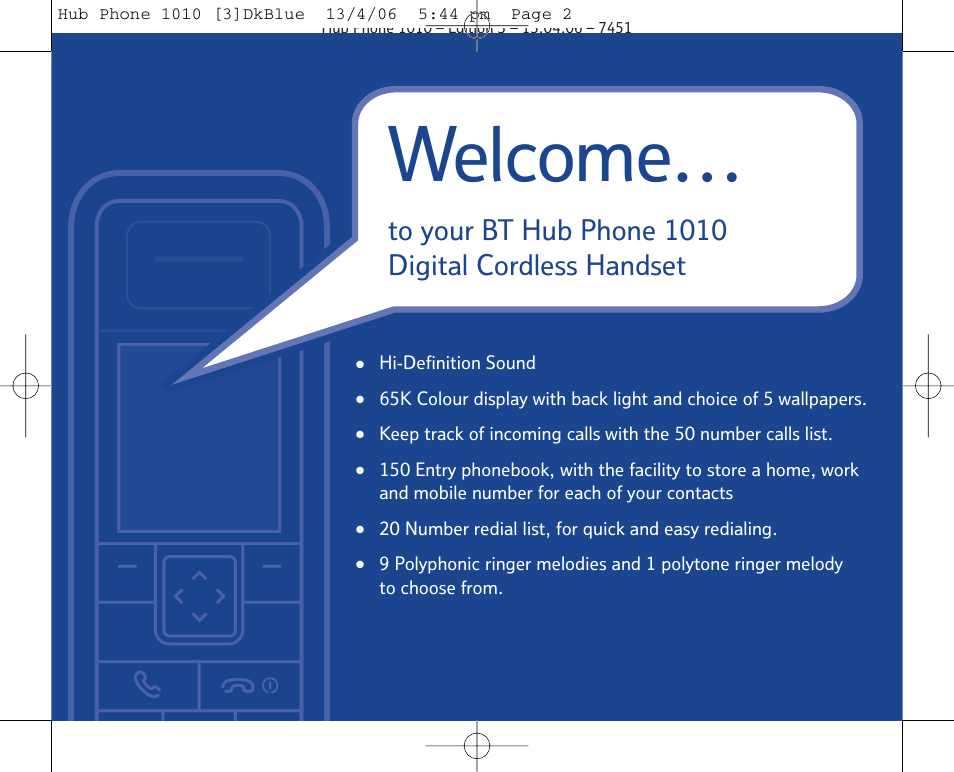954x772 pixels.
Task: Click the left arrow on navigation pad
Action: (x=178, y=596)
